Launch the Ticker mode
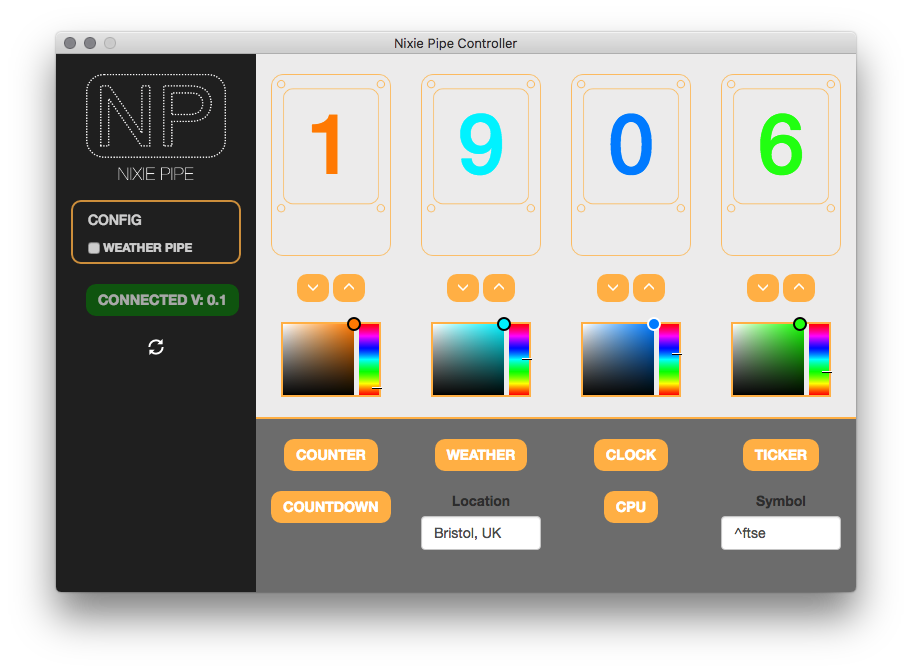Image resolution: width=912 pixels, height=672 pixels. click(x=781, y=455)
